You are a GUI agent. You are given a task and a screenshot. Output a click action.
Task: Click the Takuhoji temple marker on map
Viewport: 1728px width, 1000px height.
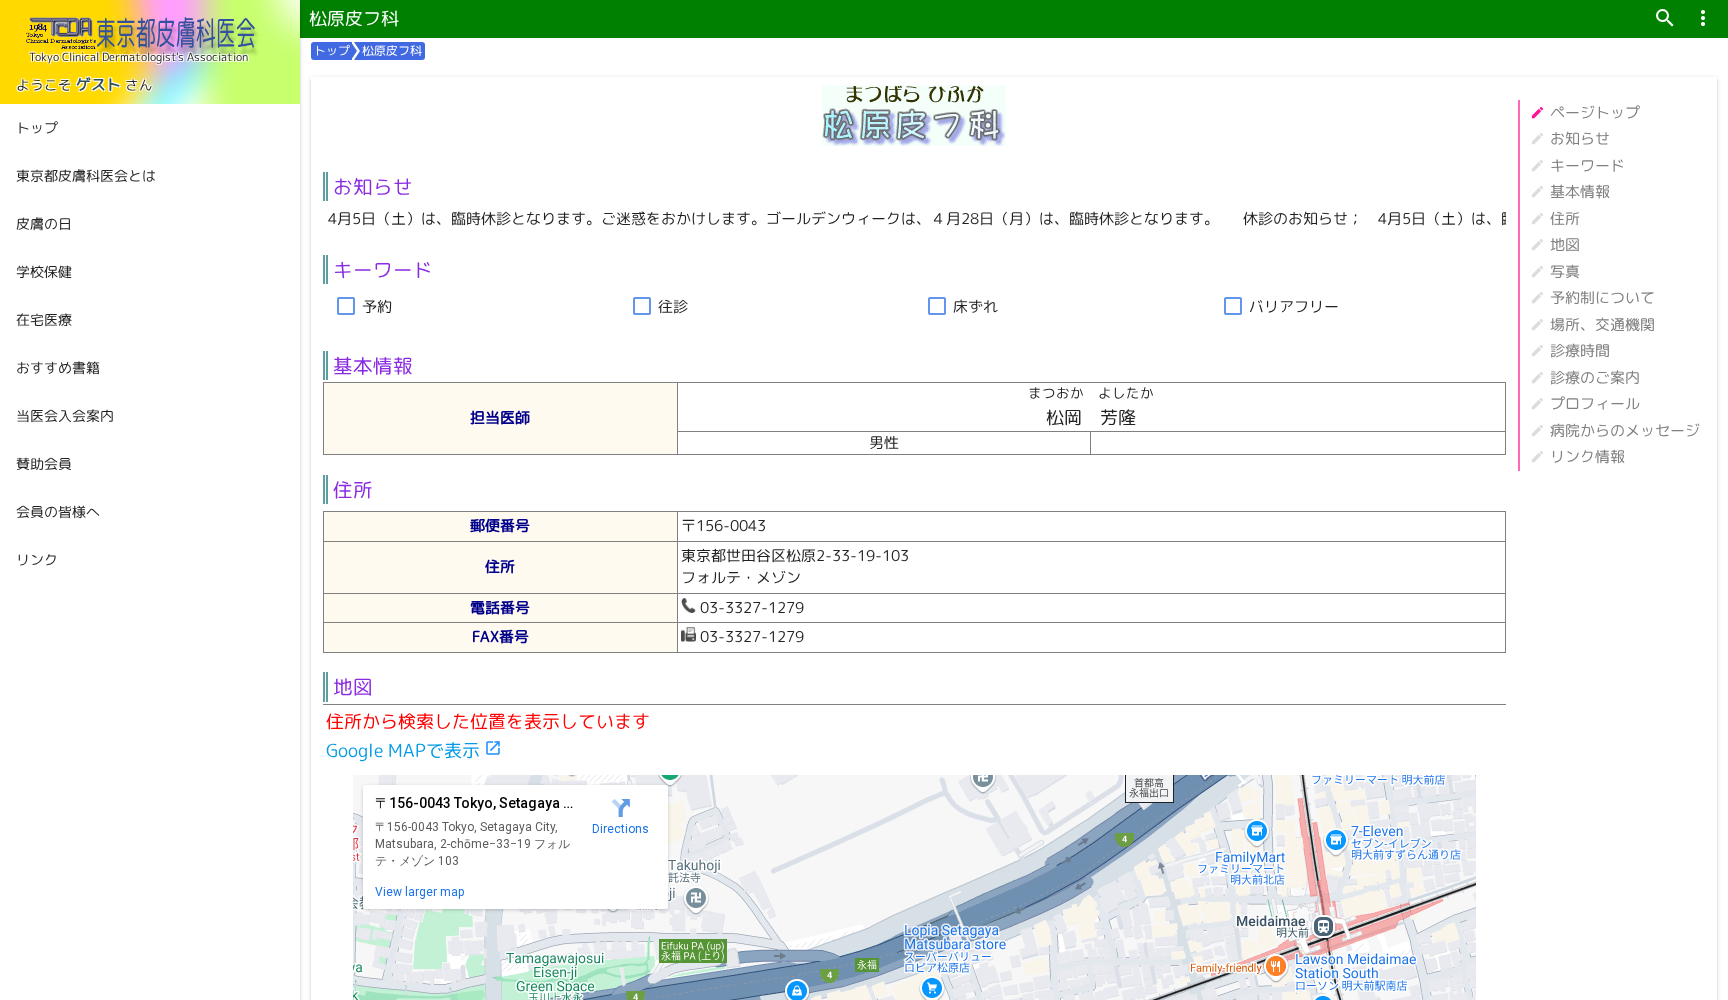pyautogui.click(x=696, y=899)
